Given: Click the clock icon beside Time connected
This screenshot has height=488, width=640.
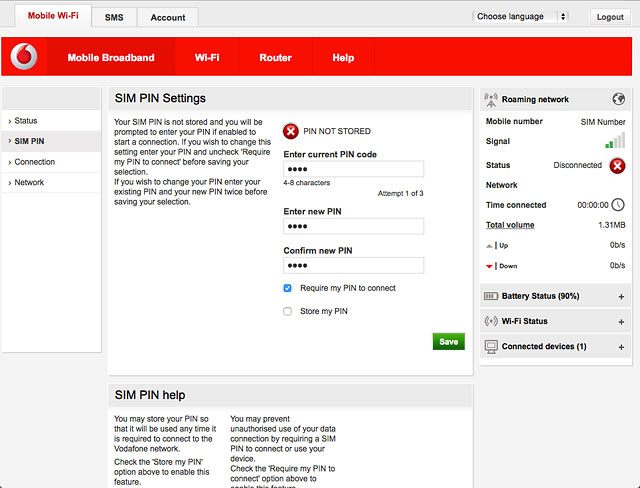Looking at the screenshot, I should pos(618,205).
